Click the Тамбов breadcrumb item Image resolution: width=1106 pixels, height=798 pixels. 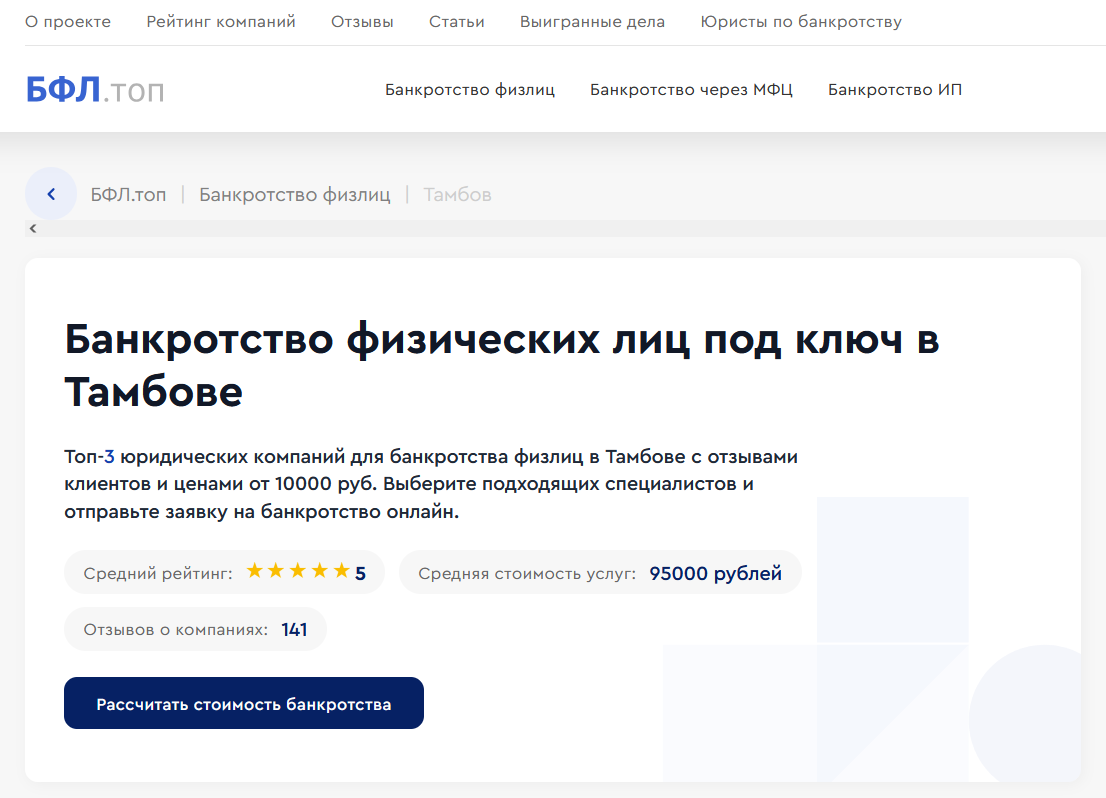[x=457, y=195]
